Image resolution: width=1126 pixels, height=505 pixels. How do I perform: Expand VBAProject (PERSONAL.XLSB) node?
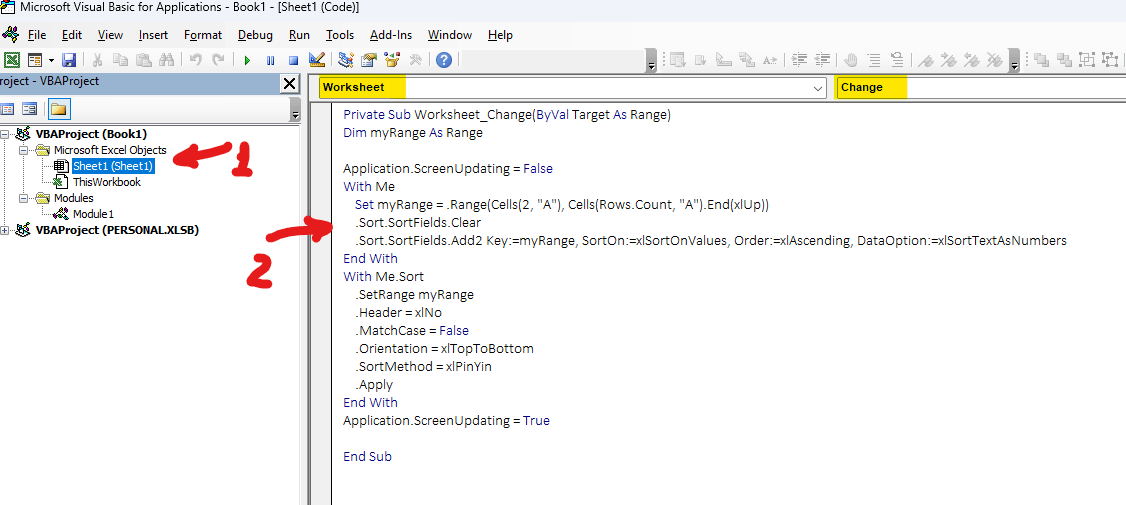6,231
